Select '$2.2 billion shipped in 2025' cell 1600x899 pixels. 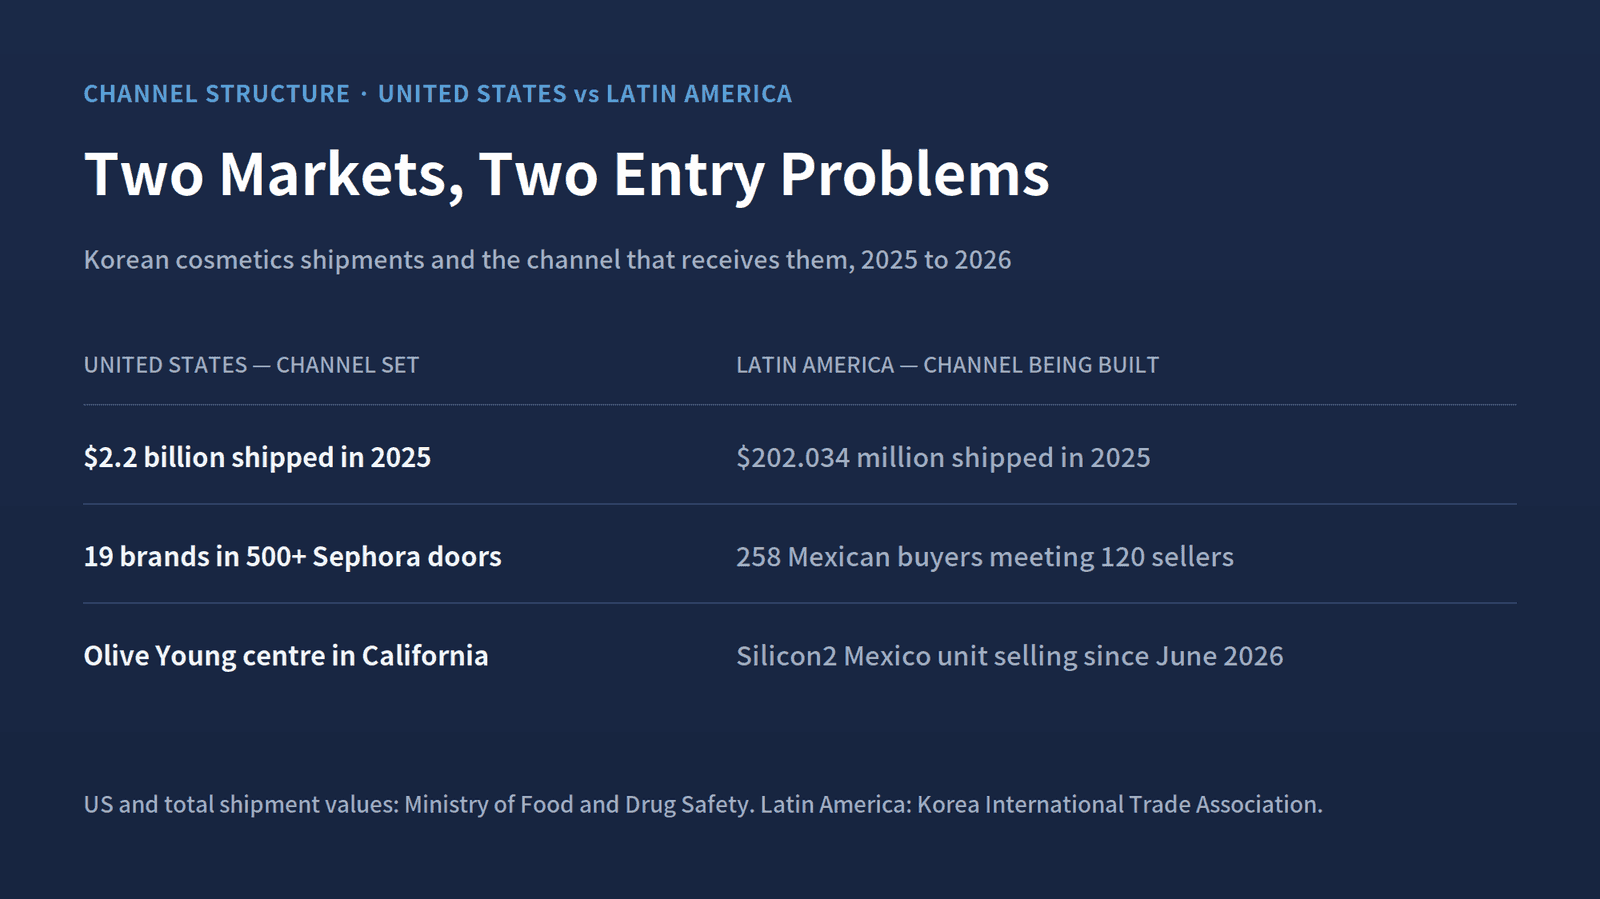257,457
